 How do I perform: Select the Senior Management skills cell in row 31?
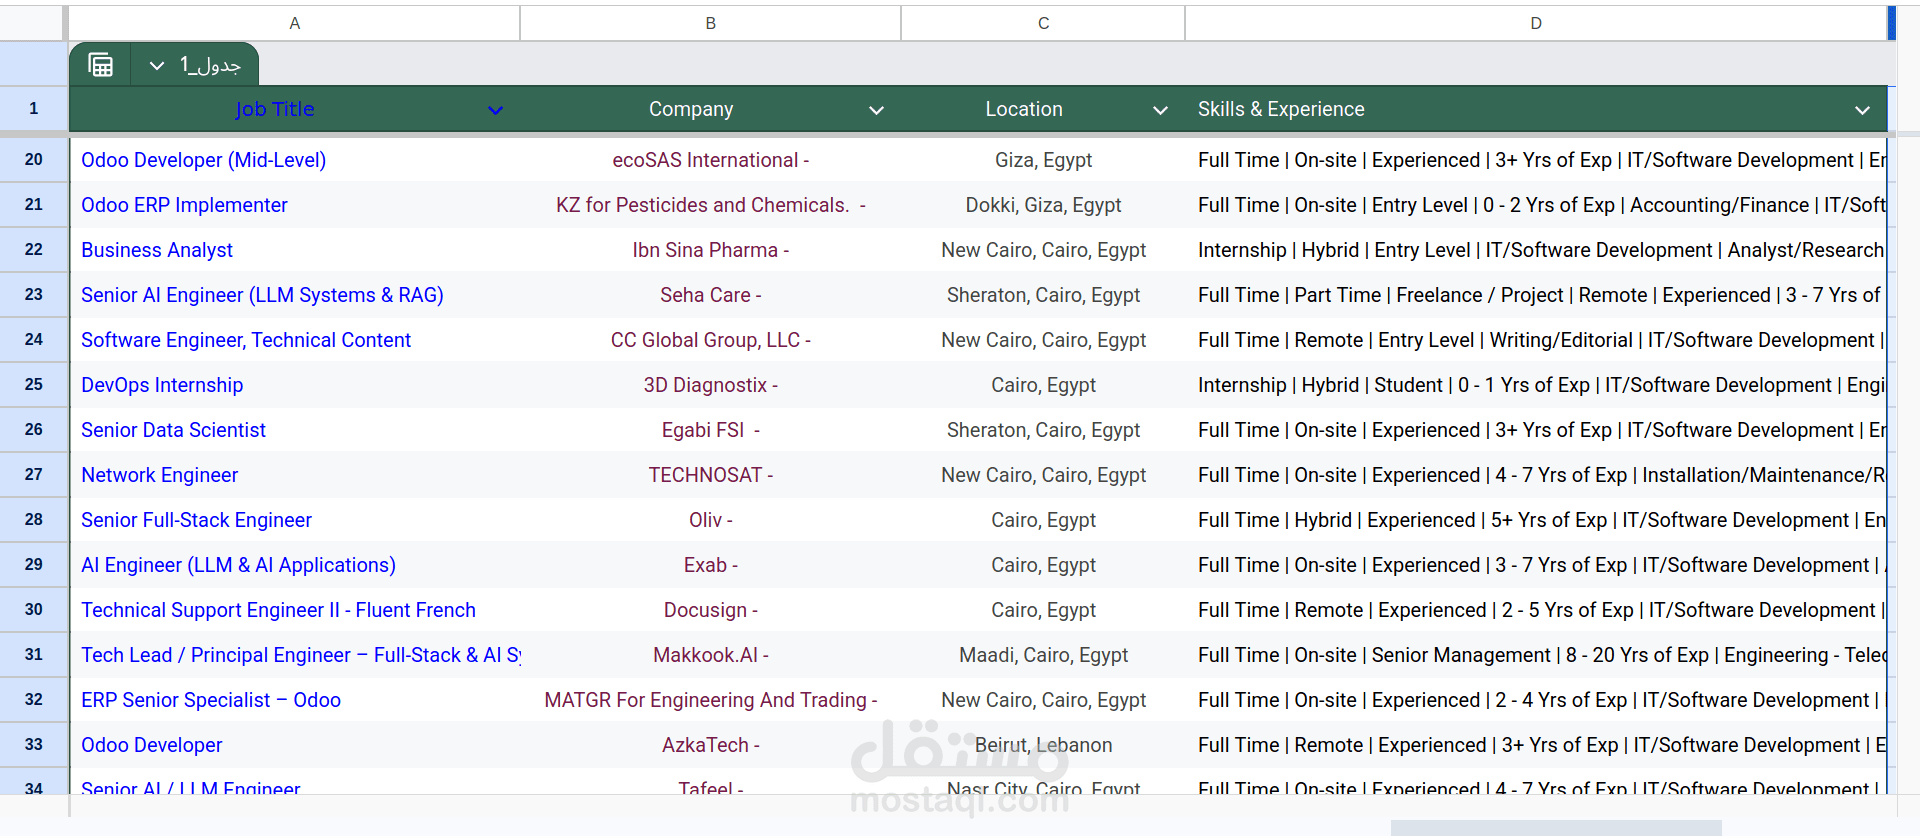pyautogui.click(x=1536, y=655)
